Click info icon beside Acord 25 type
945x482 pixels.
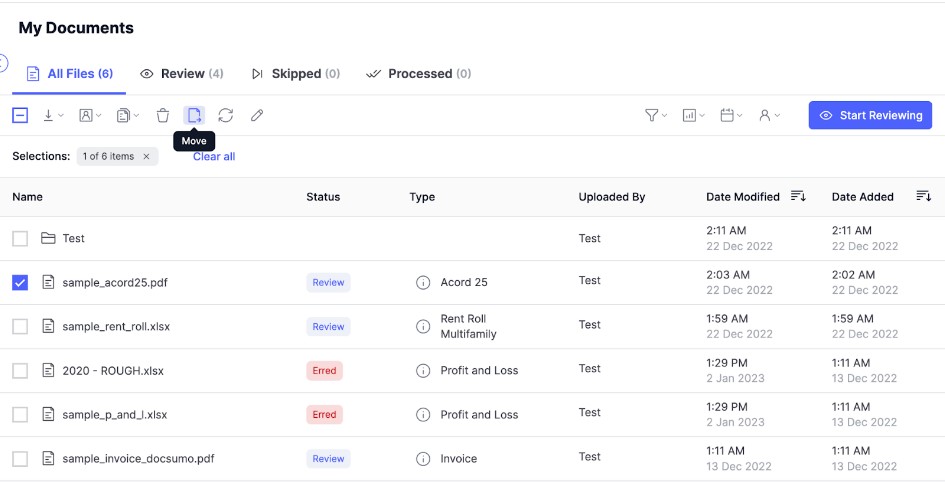[423, 283]
